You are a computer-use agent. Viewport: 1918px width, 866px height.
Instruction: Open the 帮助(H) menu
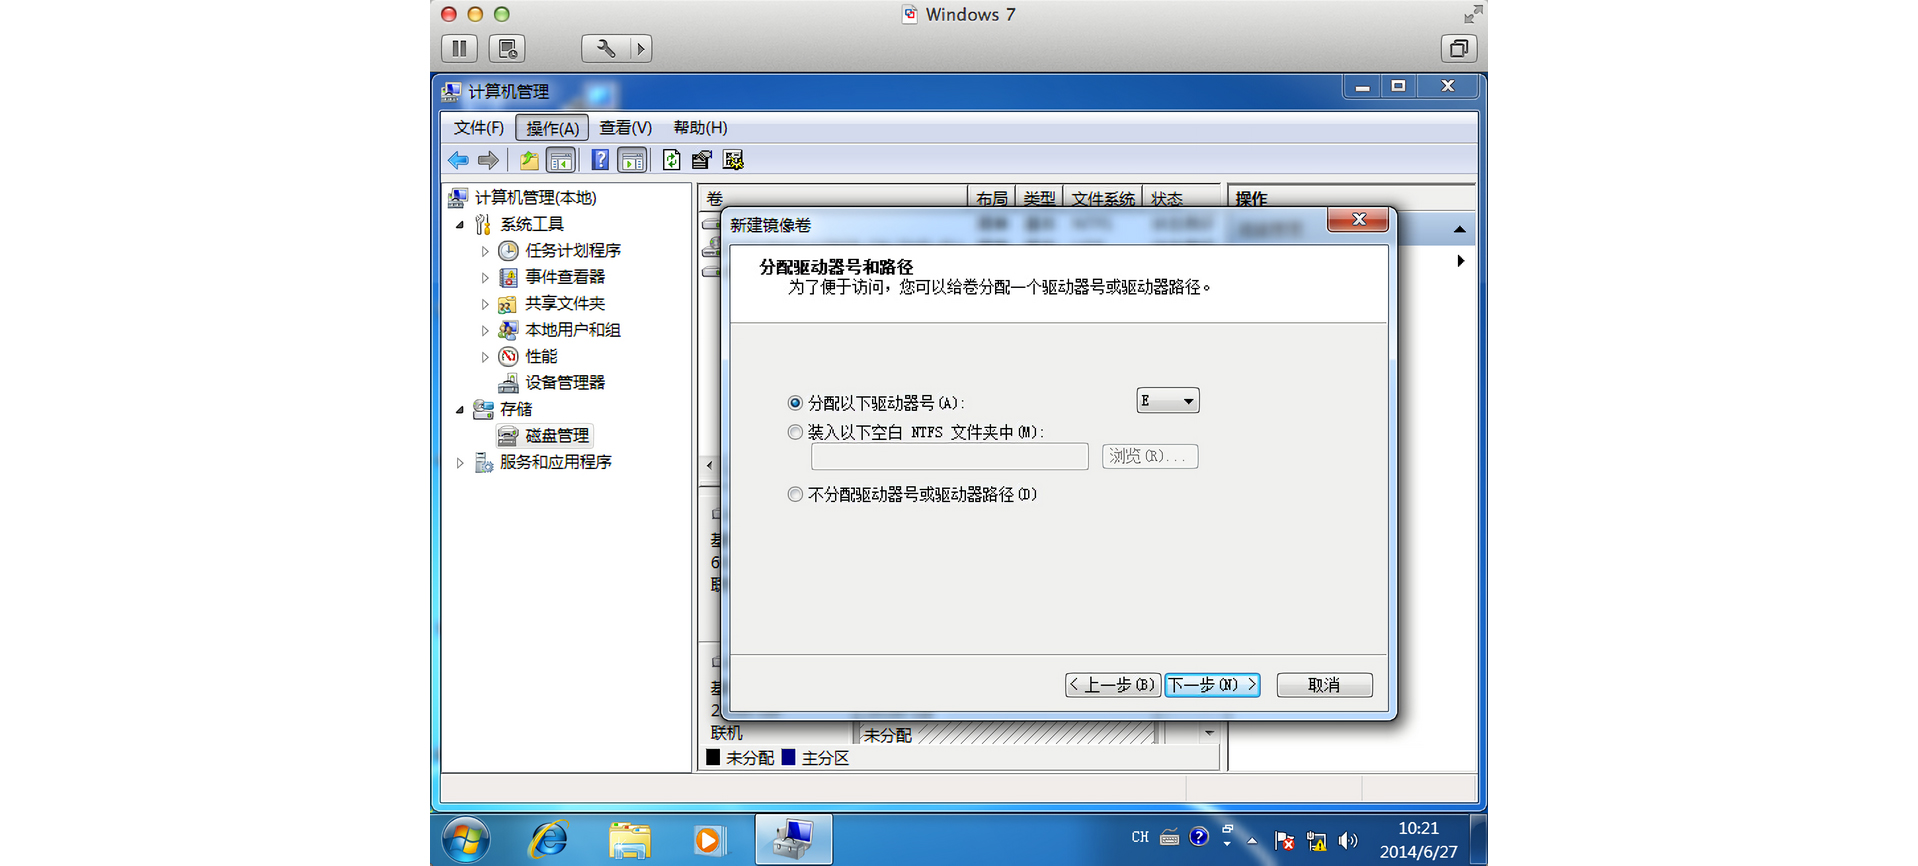click(x=700, y=128)
